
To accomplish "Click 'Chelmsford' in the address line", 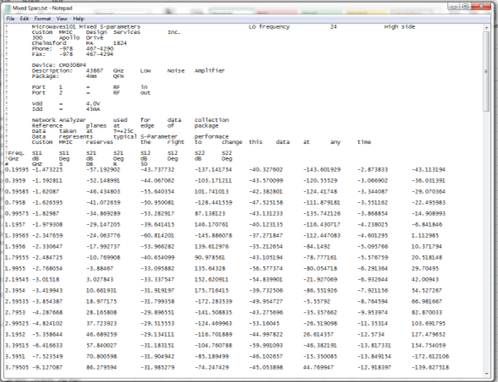I will pyautogui.click(x=49, y=43).
